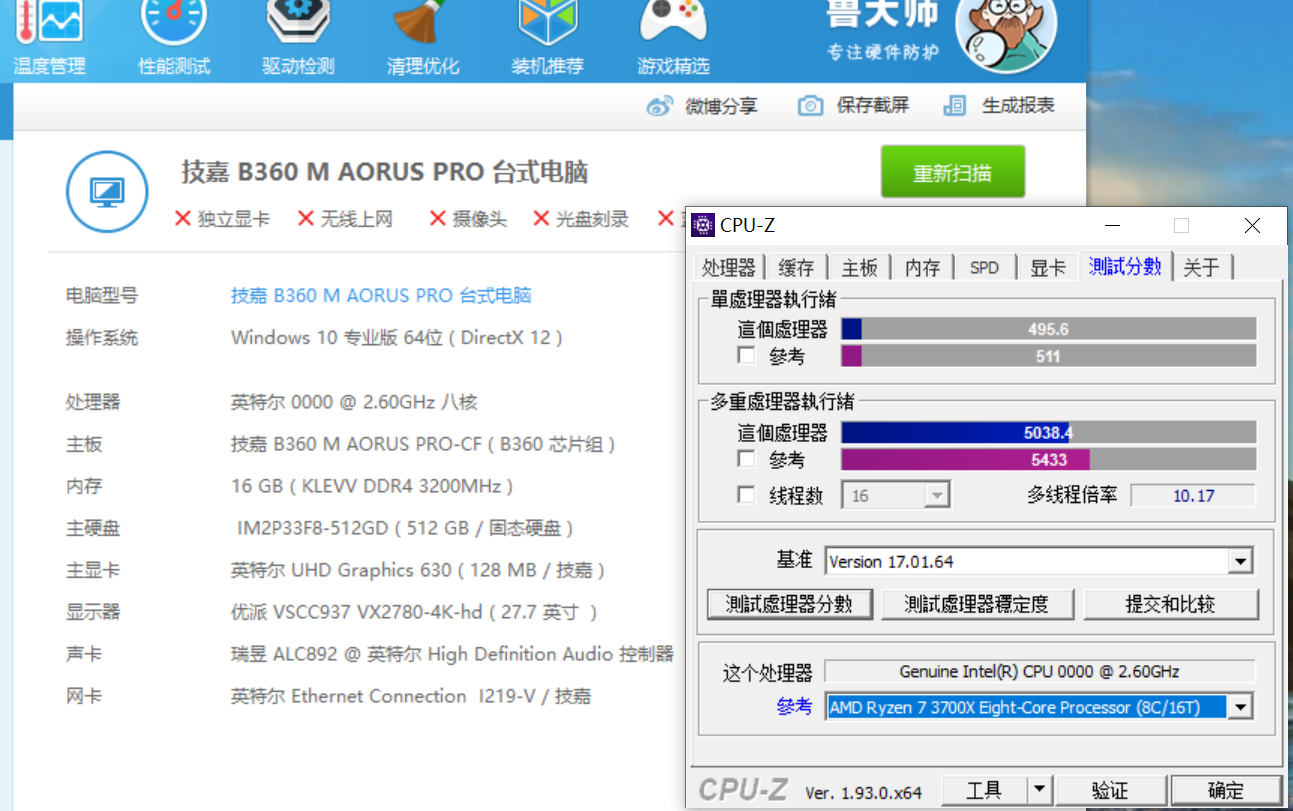Expand the AMD Ryzen 7 3700X reference dropdown
This screenshot has height=811, width=1293.
tap(1240, 707)
